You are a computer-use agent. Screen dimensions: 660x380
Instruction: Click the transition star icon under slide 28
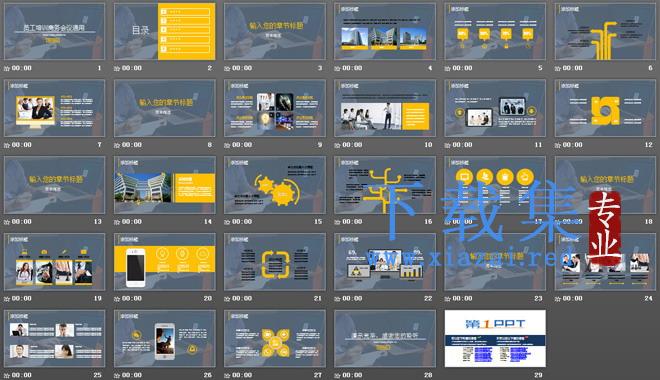(x=337, y=375)
